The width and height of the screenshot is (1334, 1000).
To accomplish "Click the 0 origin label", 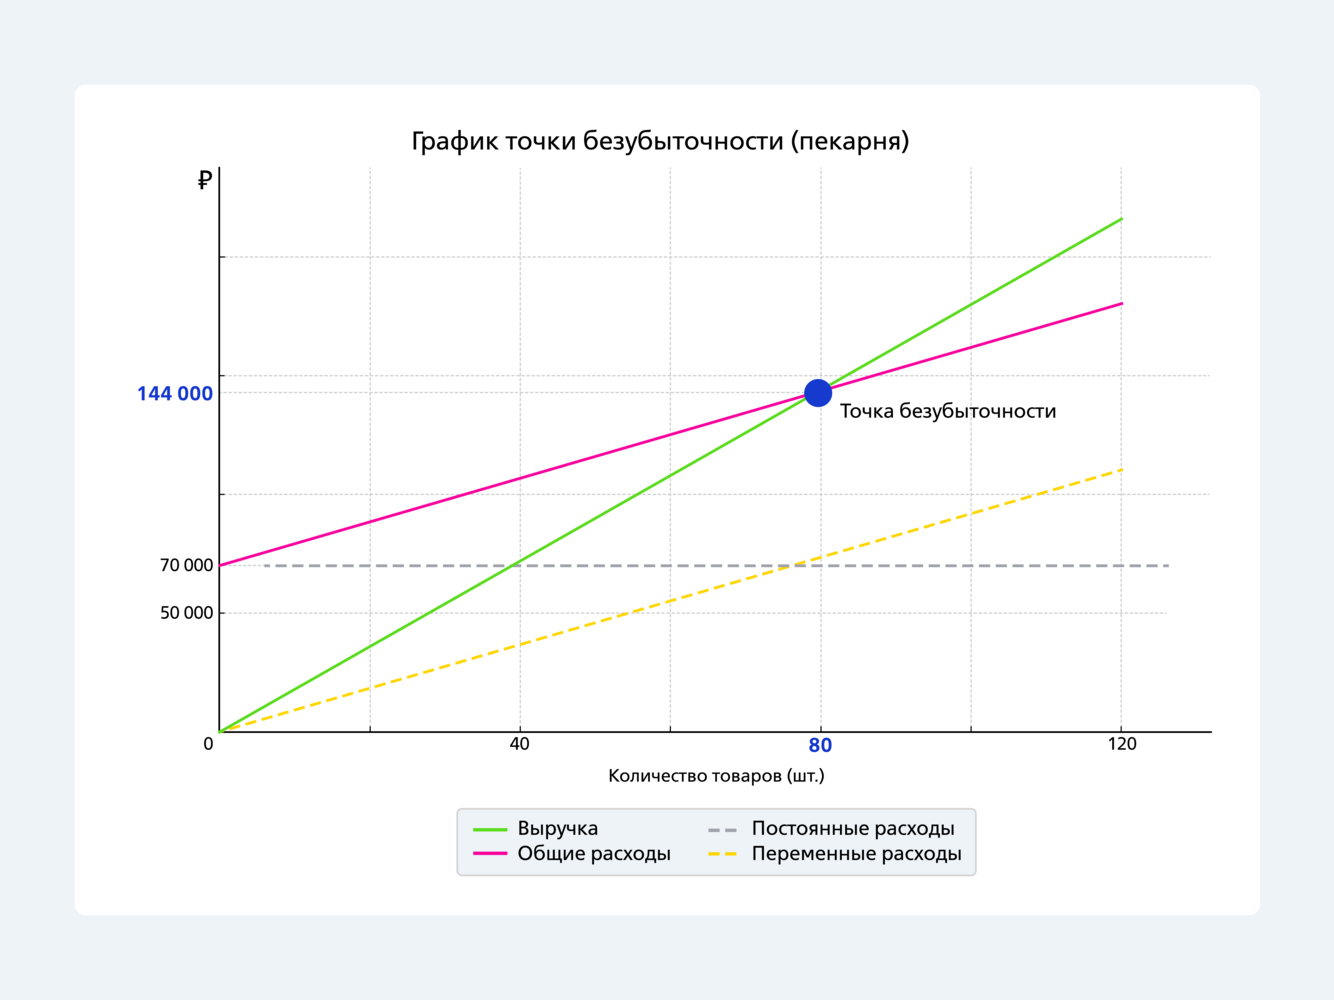I will [x=208, y=744].
